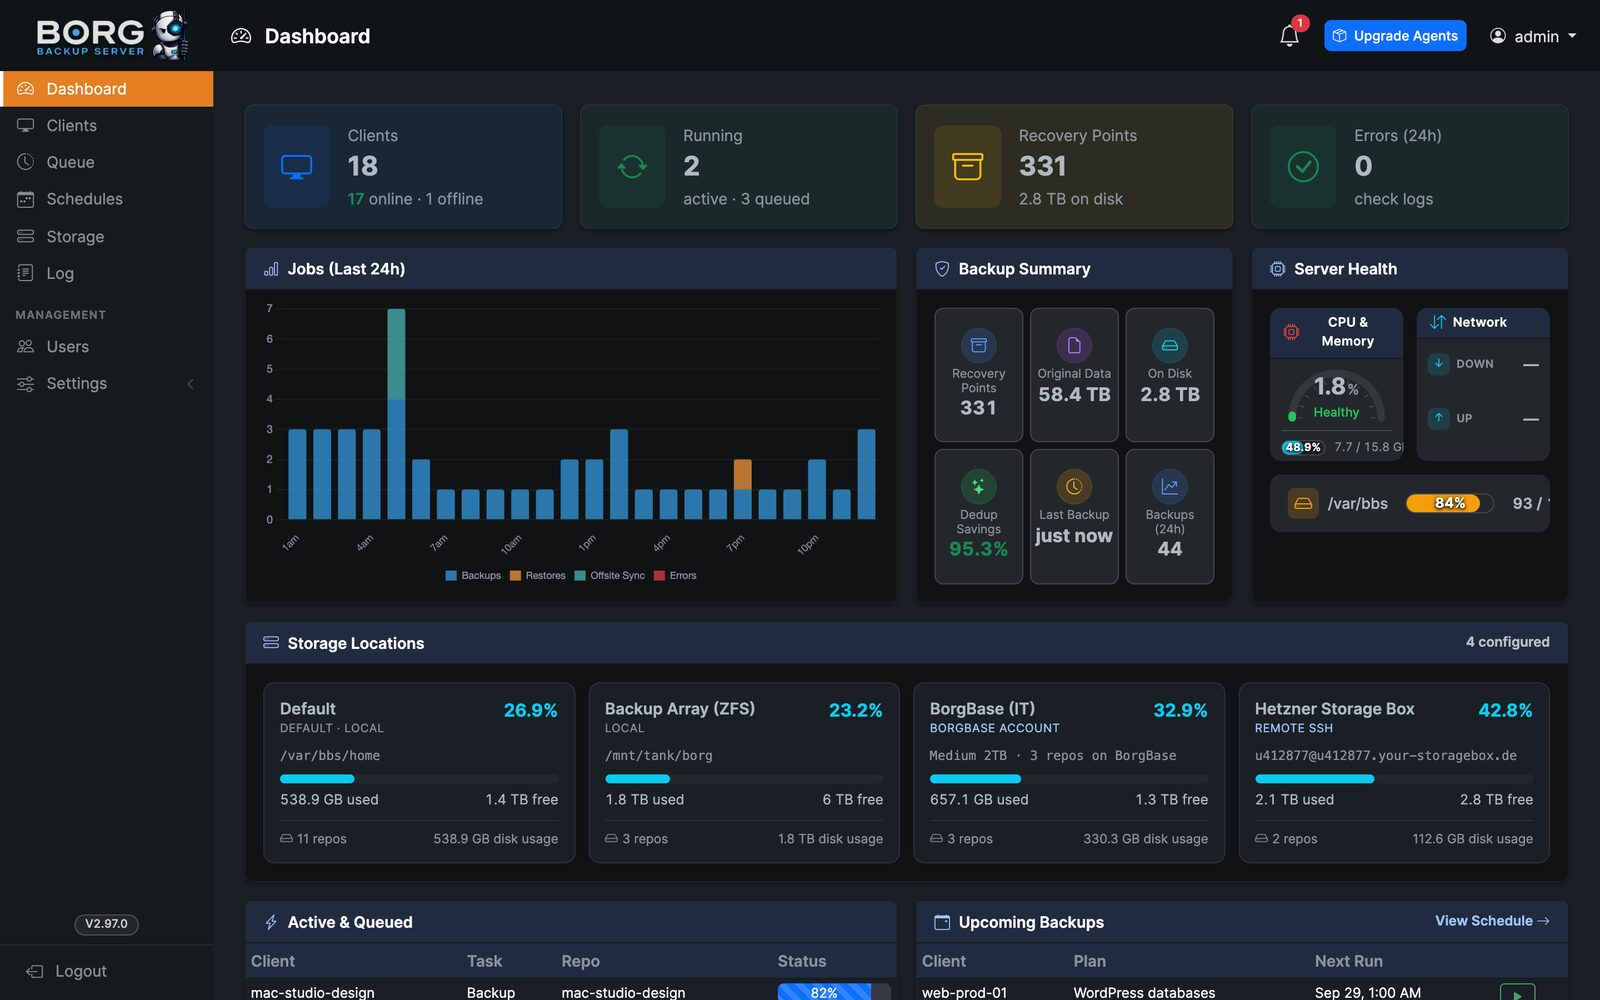This screenshot has height=1000, width=1600.
Task: Click the CPU & Memory chip icon
Action: coord(1291,332)
